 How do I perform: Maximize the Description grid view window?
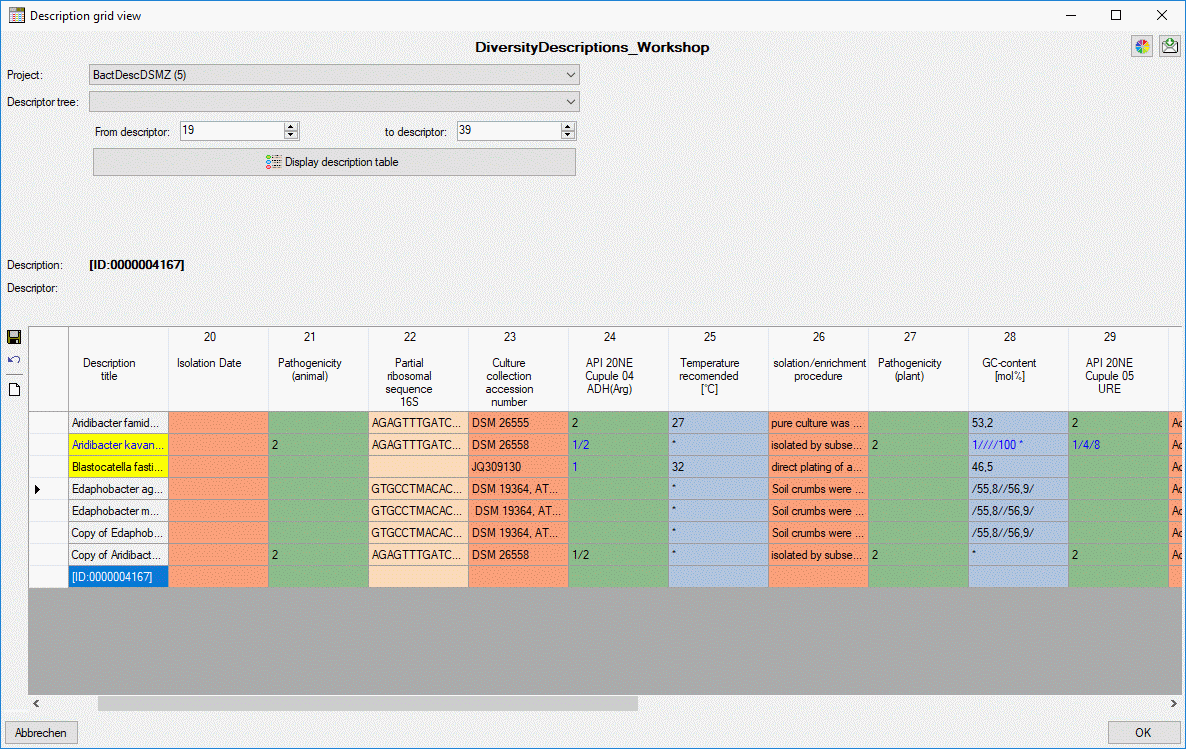[1116, 15]
